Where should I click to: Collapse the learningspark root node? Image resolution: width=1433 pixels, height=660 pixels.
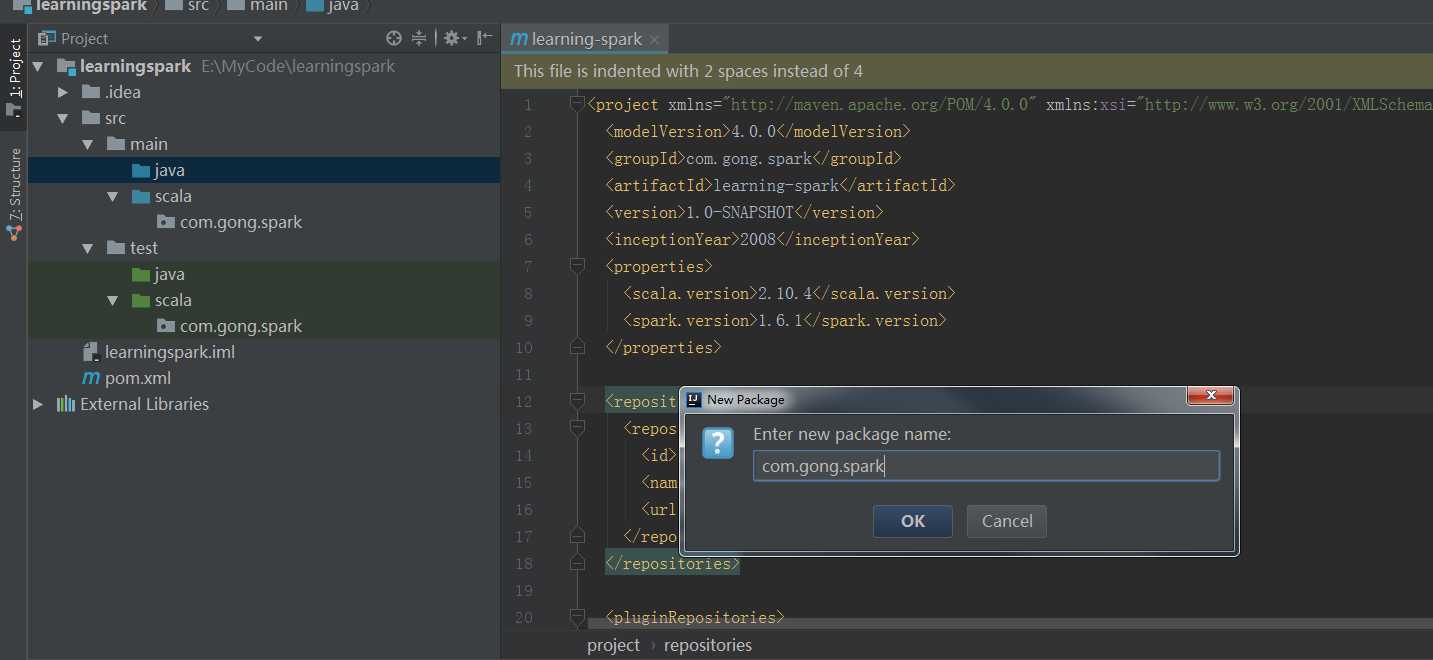[38, 67]
